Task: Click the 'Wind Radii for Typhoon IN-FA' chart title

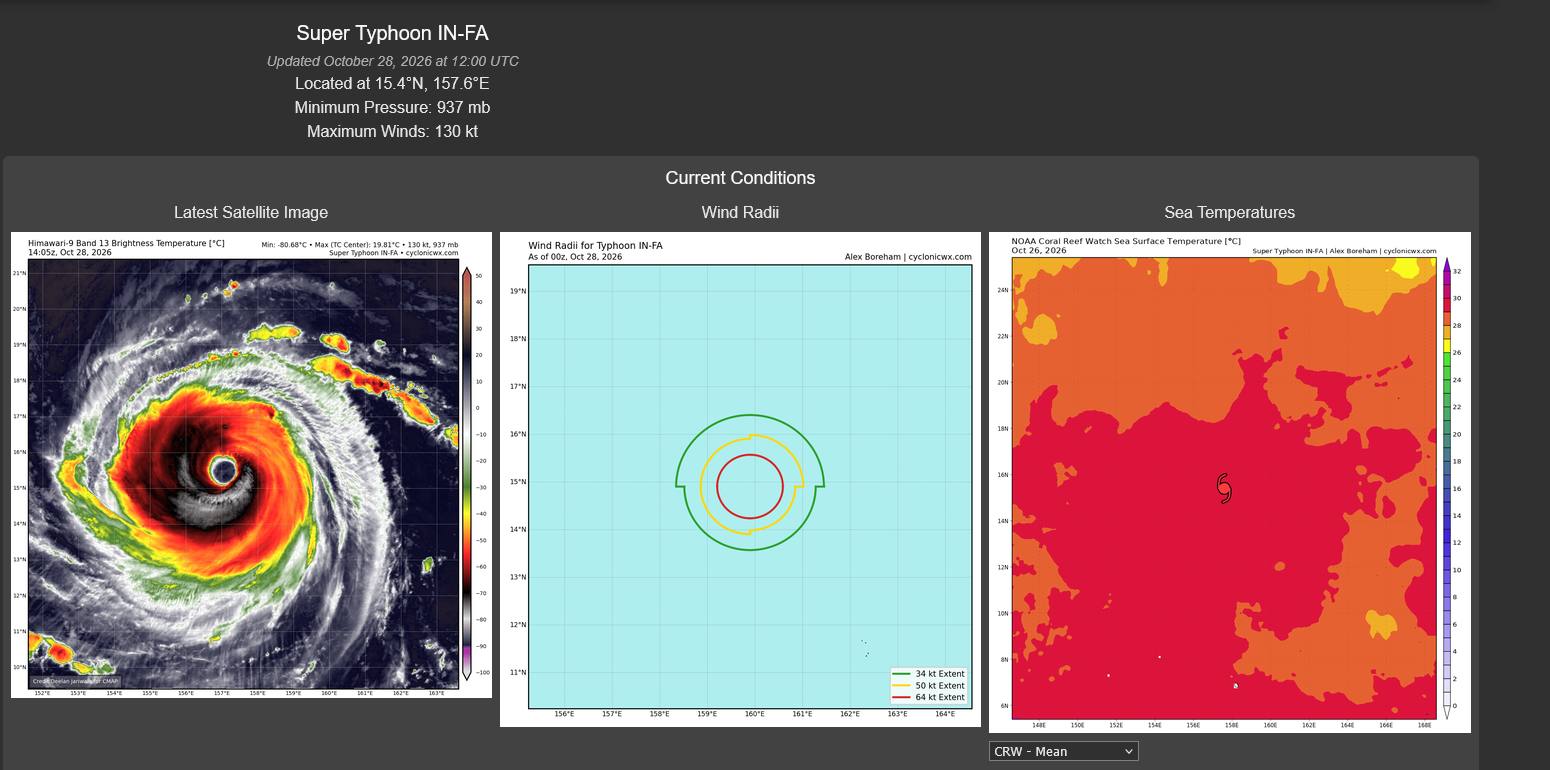Action: pos(595,246)
